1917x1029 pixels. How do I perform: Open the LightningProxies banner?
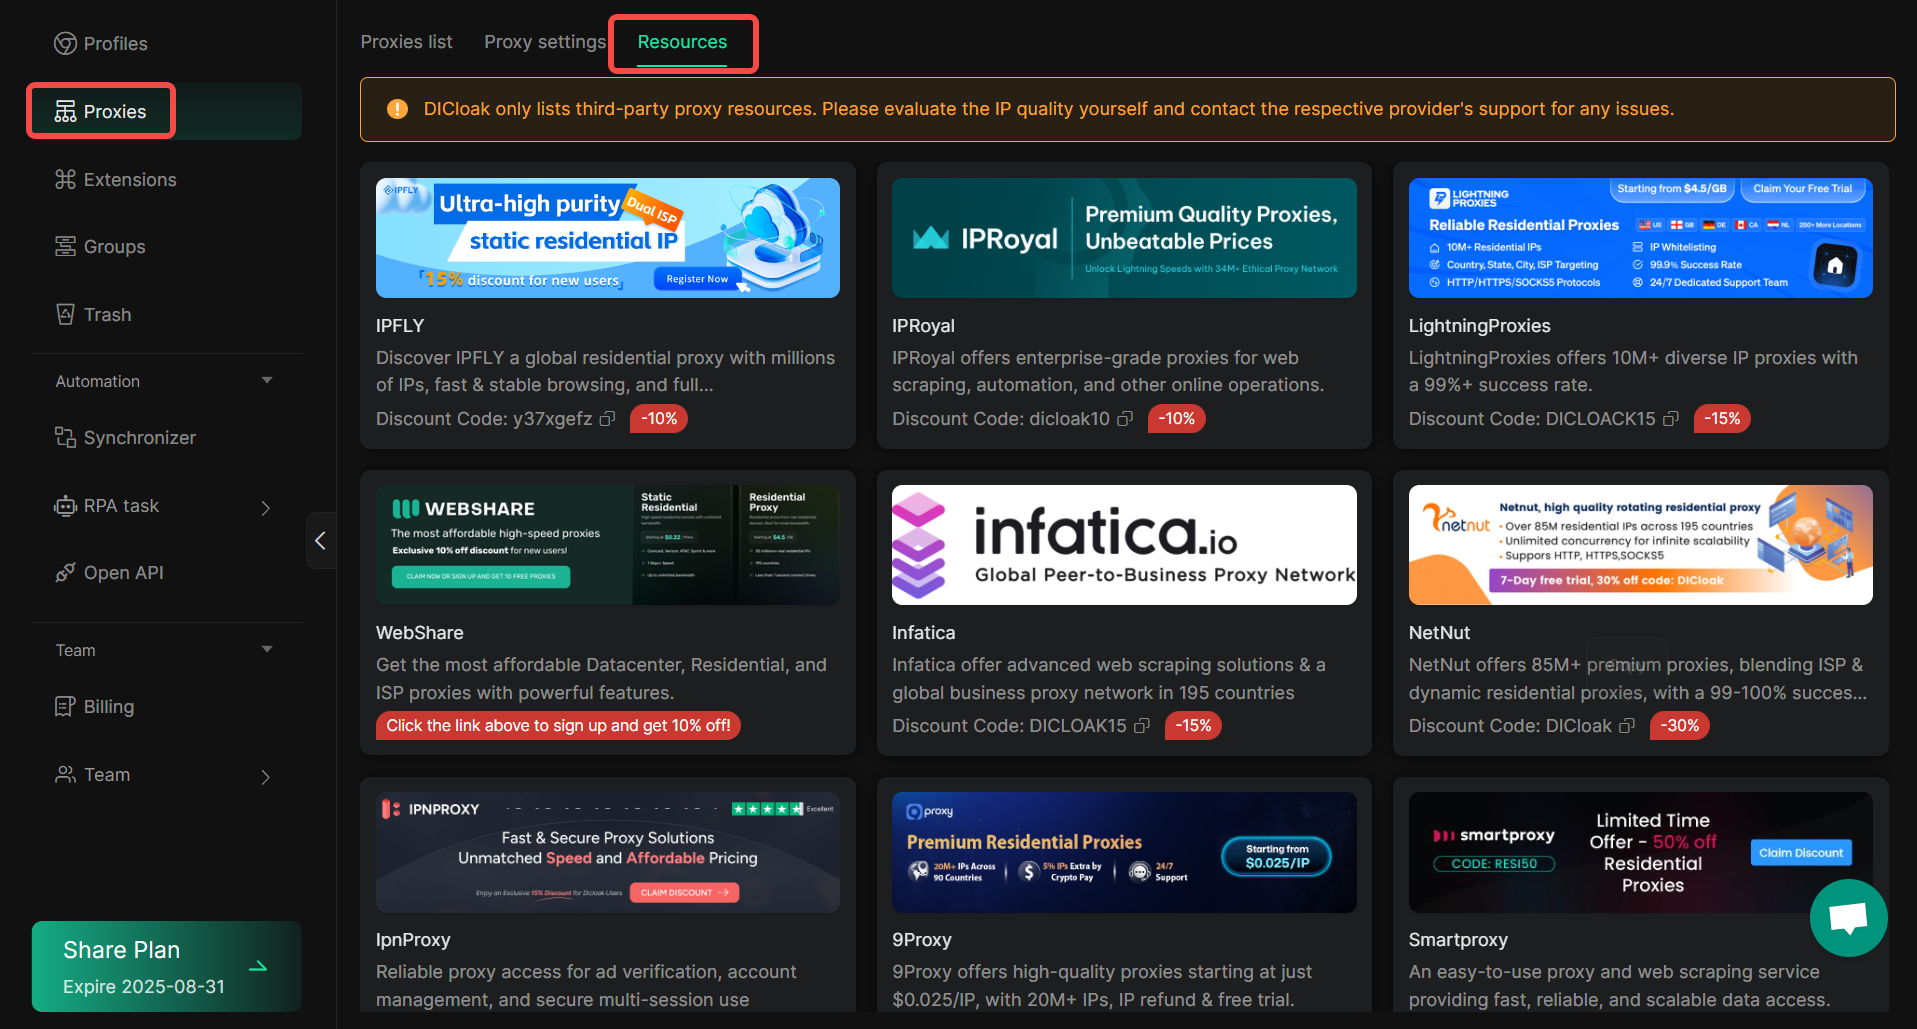[x=1640, y=238]
